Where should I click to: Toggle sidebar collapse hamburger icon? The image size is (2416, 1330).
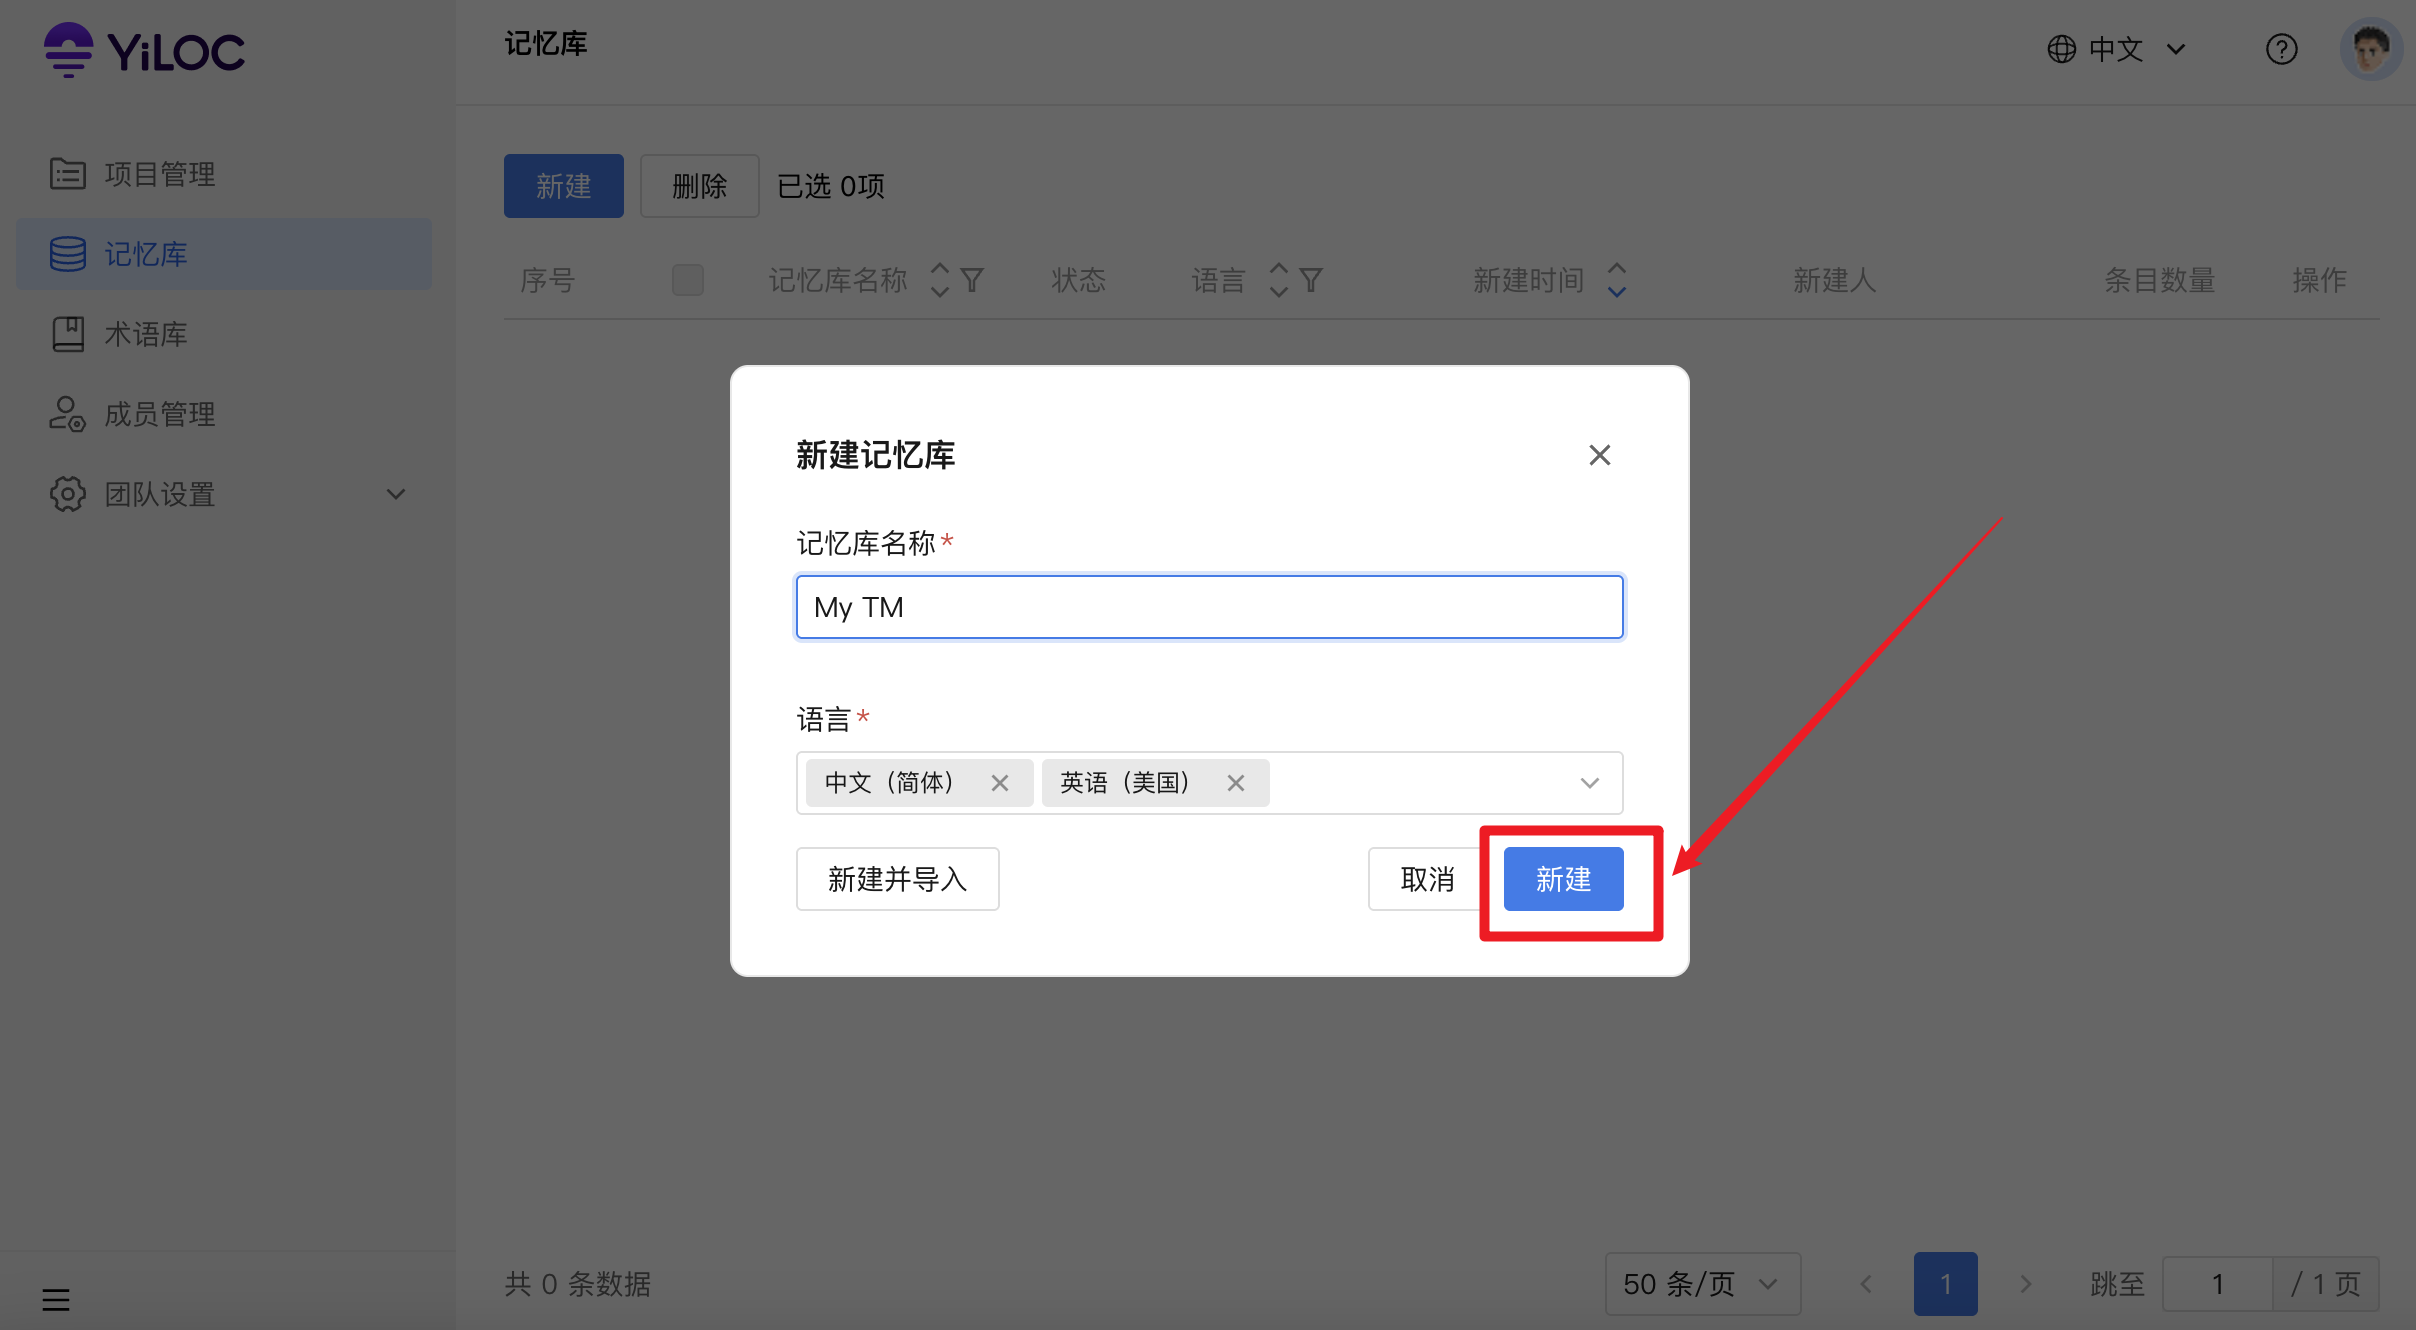coord(56,1299)
